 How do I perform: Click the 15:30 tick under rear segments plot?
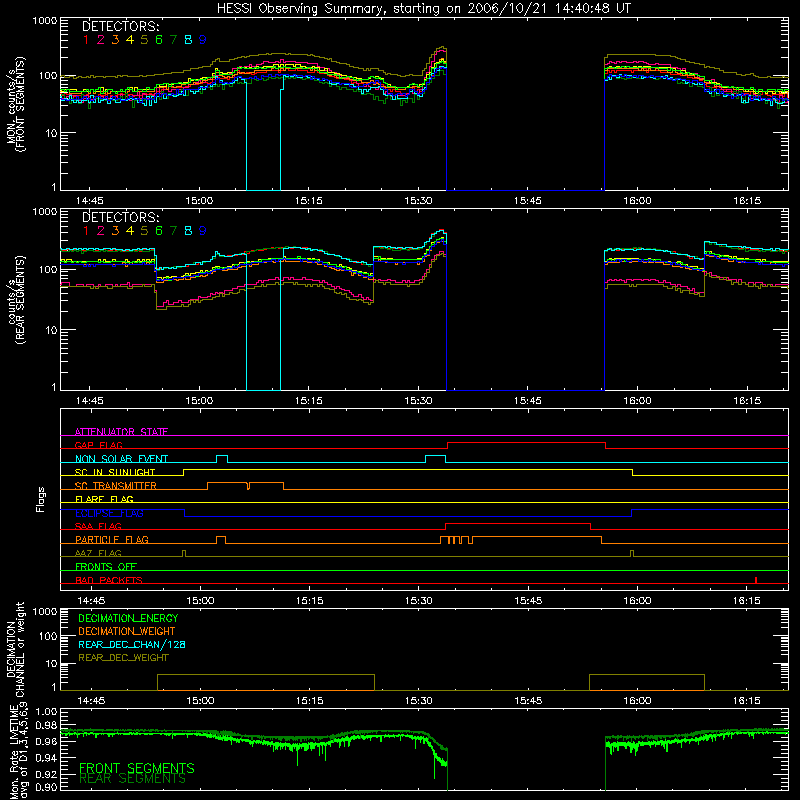click(x=418, y=401)
